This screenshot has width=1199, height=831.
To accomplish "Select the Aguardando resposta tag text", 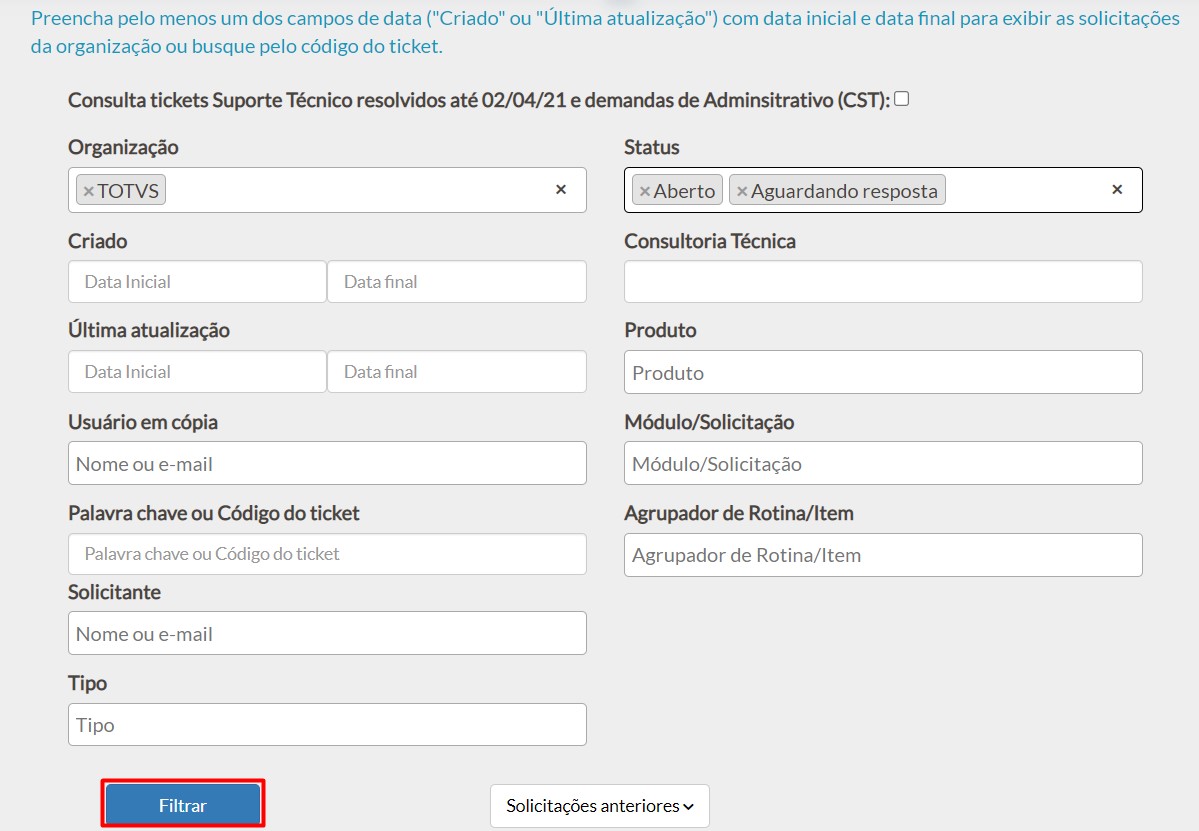I will tap(843, 191).
